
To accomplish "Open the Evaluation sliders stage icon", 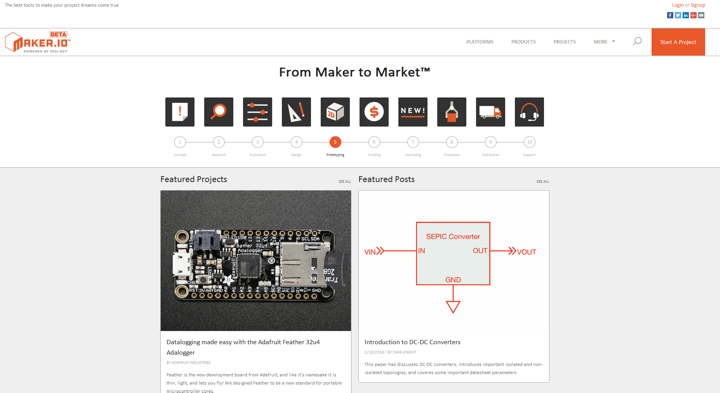I will point(258,112).
